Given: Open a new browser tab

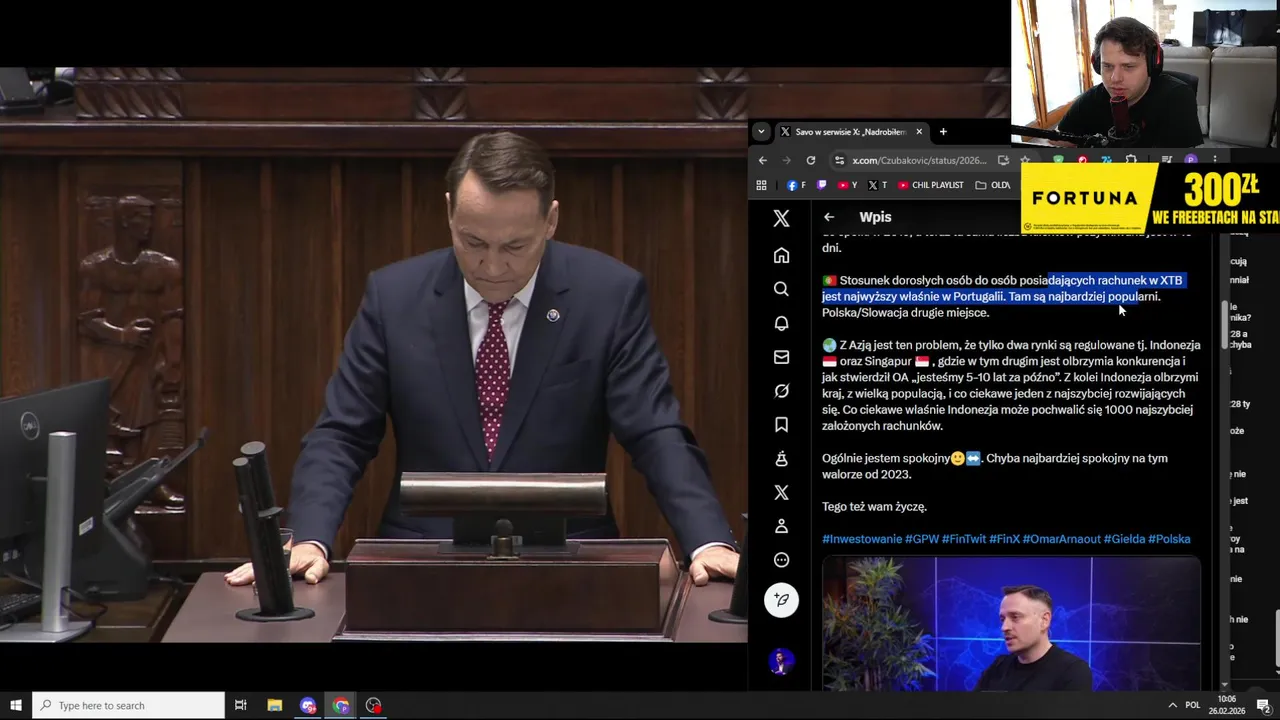Looking at the screenshot, I should pyautogui.click(x=943, y=131).
